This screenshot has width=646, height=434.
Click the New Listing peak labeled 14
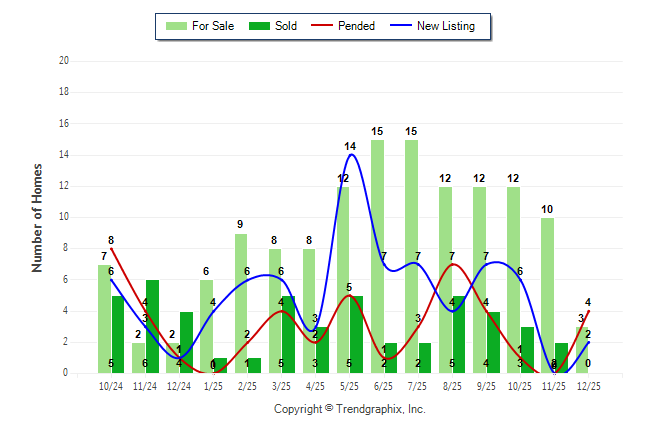click(350, 155)
